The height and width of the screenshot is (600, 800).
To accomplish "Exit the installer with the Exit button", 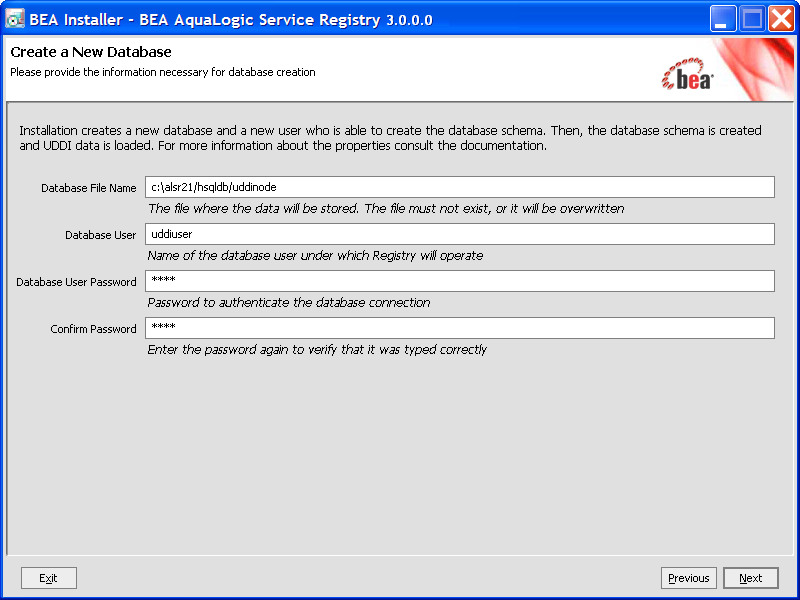I will coord(48,578).
